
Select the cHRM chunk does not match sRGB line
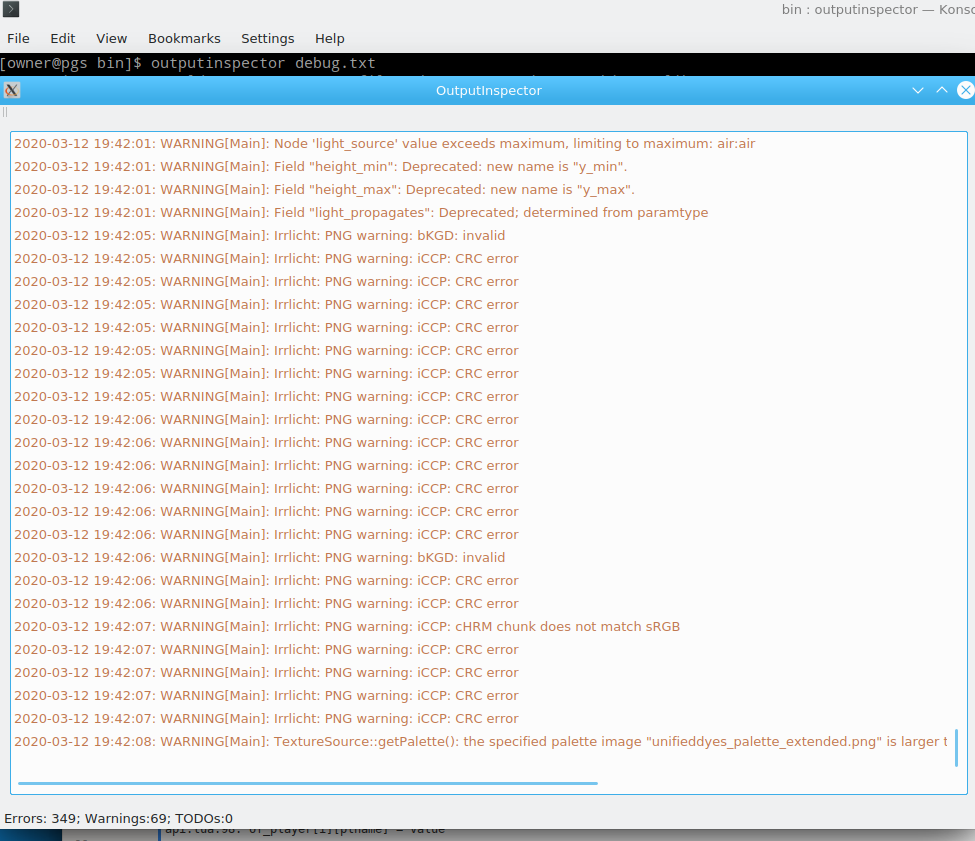point(346,626)
